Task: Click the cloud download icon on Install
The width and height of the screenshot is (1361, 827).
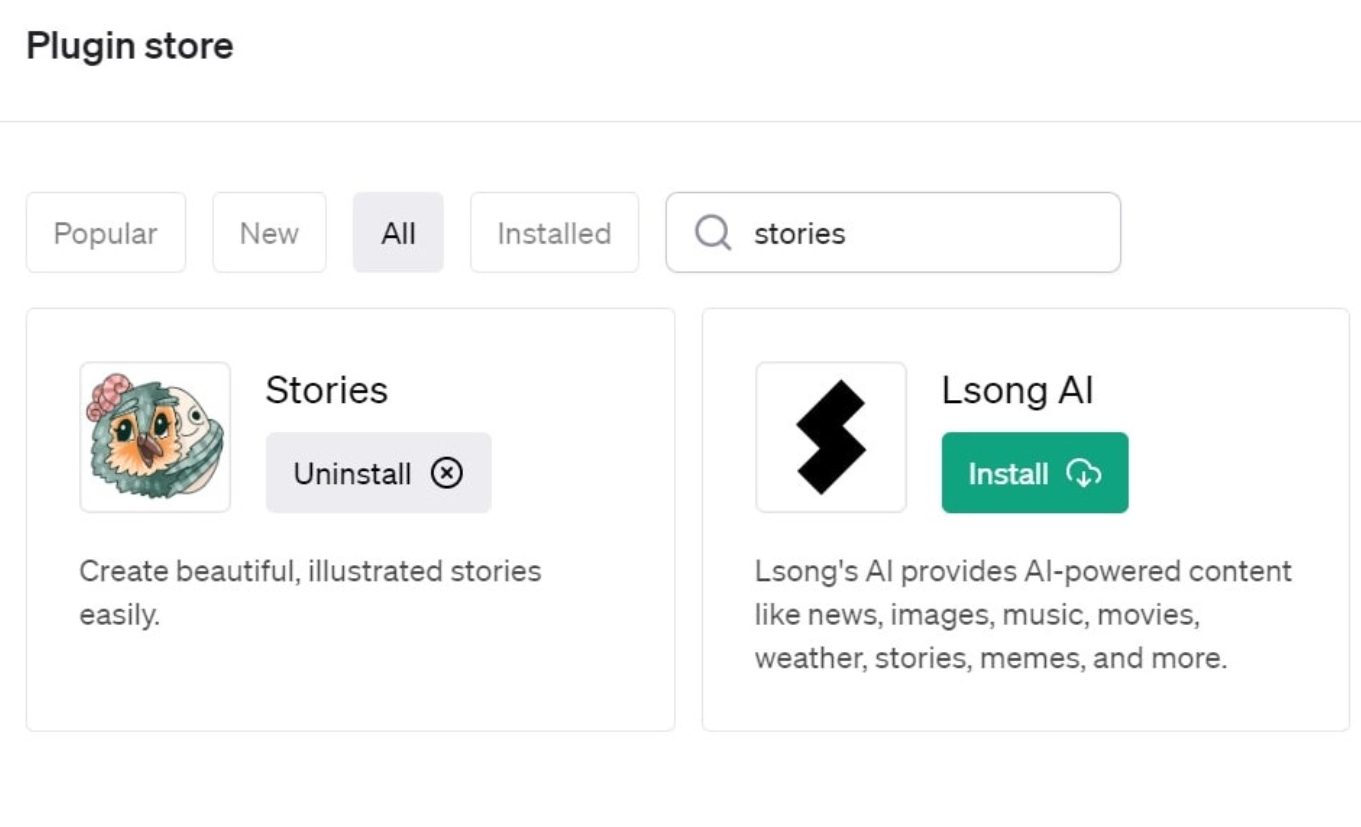Action: click(1084, 473)
